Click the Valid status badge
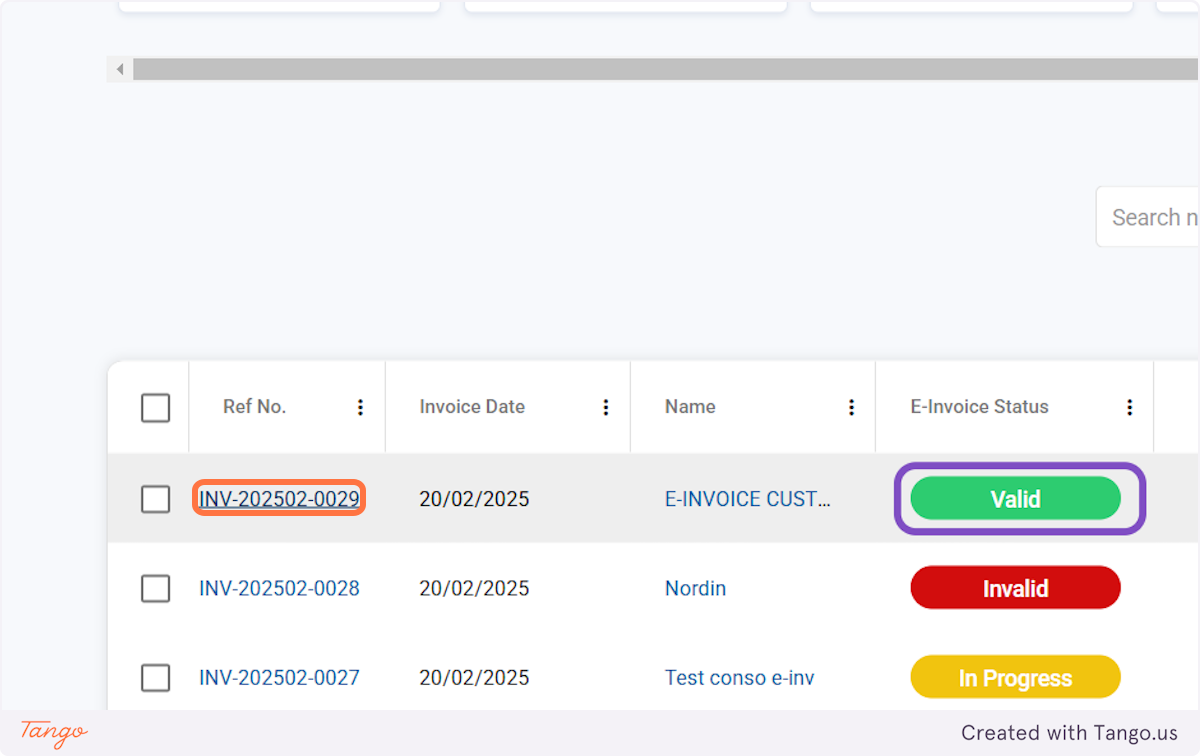This screenshot has width=1200, height=756. tap(1016, 498)
